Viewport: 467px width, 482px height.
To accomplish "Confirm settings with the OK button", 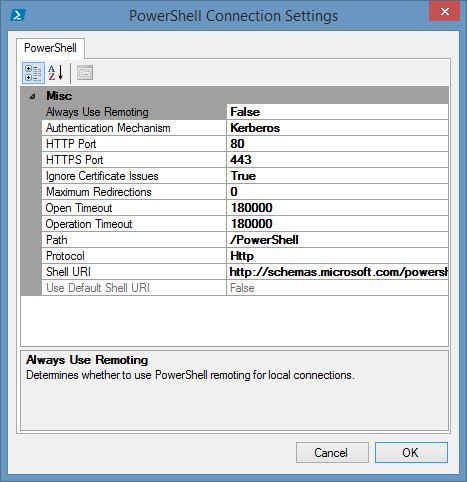I will pos(411,453).
